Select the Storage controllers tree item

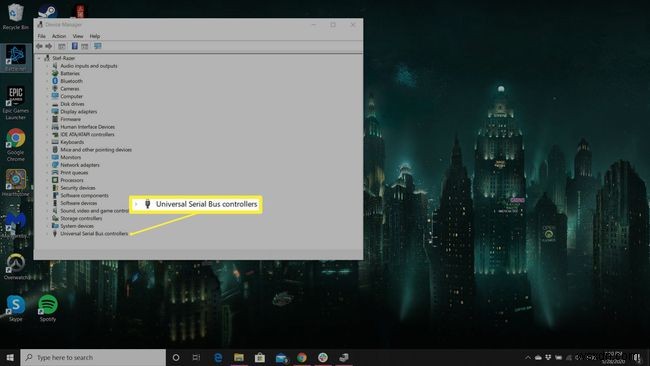pyautogui.click(x=81, y=218)
